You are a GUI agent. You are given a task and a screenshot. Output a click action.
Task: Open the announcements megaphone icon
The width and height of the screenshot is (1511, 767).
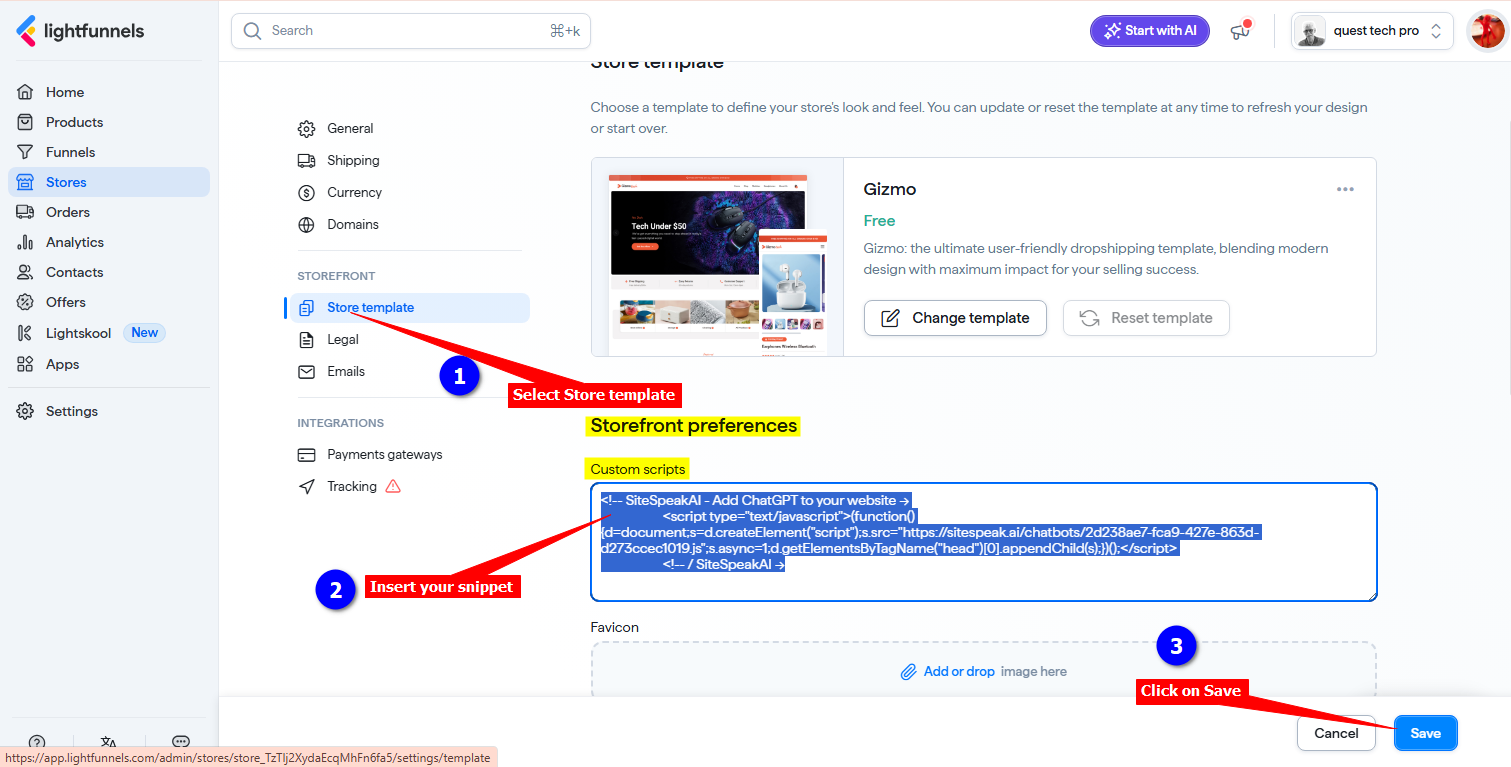[x=1241, y=31]
